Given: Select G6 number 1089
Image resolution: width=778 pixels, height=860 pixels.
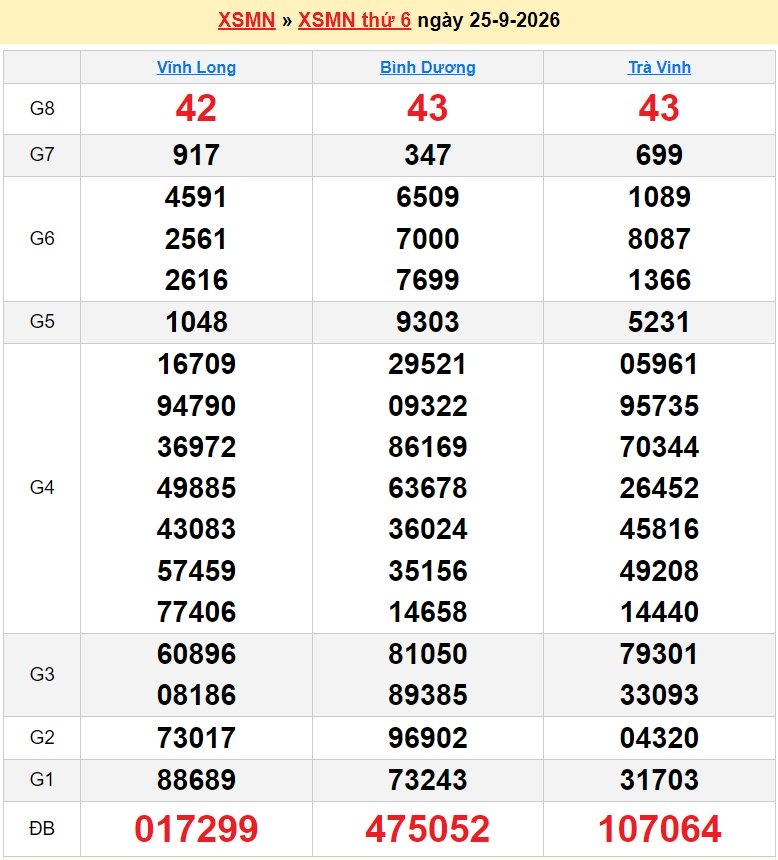Looking at the screenshot, I should (659, 197).
